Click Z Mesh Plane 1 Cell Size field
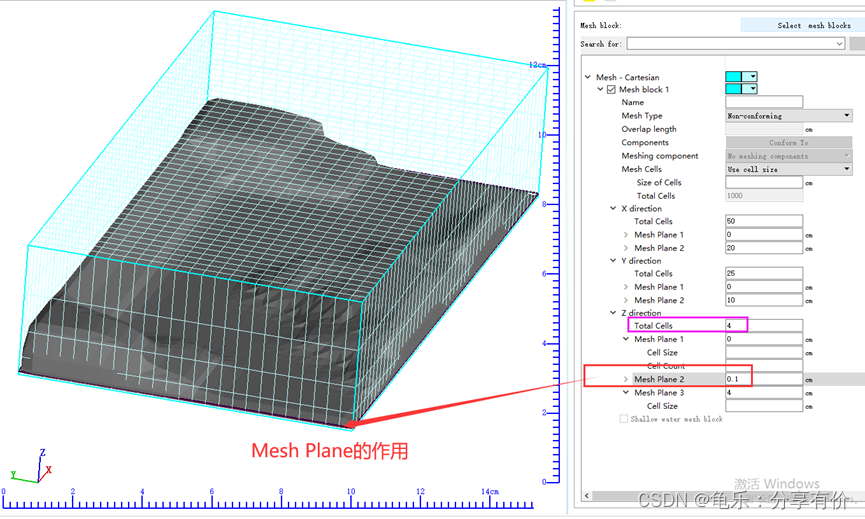865x519 pixels. (x=764, y=353)
